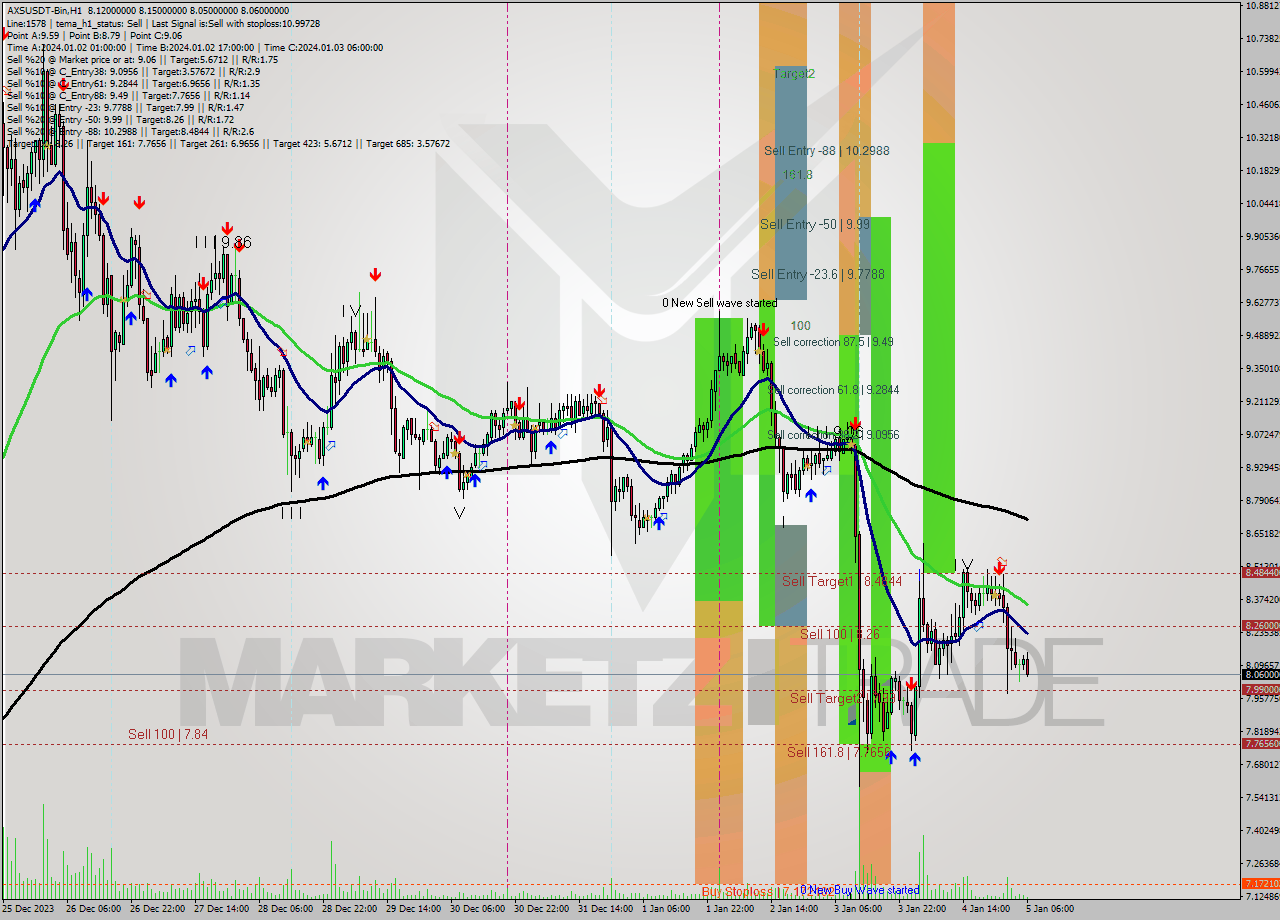Click the '5 Jan 06:00' time axis label
1280x920 pixels.
1052,908
